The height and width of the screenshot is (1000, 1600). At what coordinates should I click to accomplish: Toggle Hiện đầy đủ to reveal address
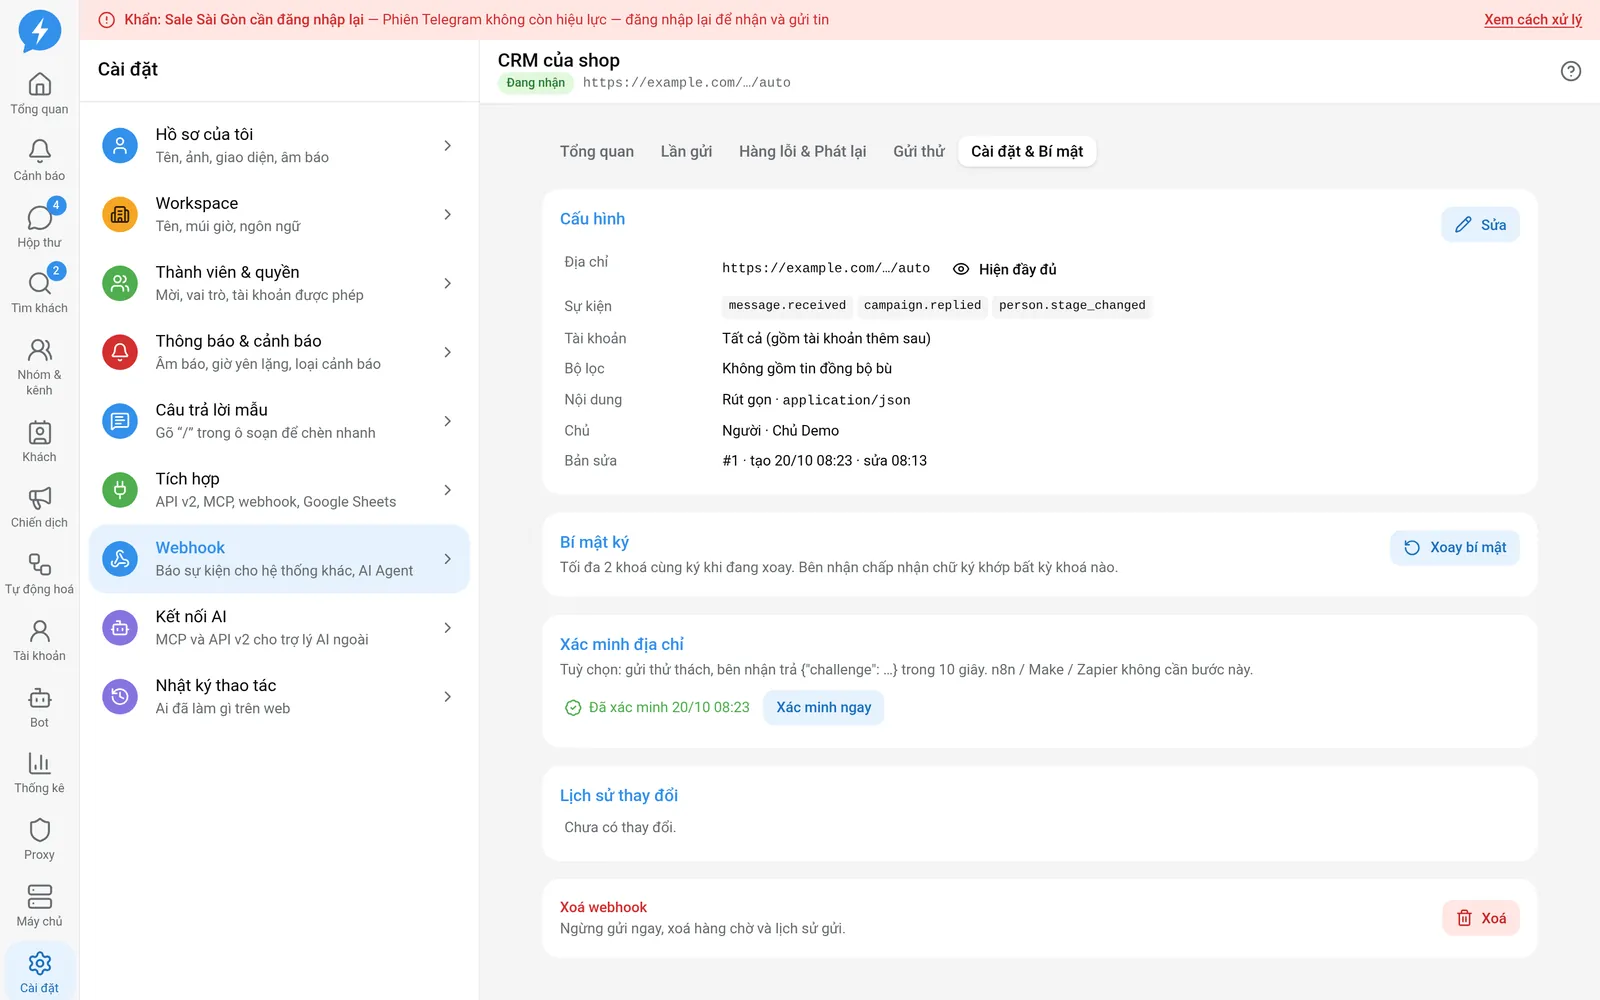click(x=1005, y=269)
